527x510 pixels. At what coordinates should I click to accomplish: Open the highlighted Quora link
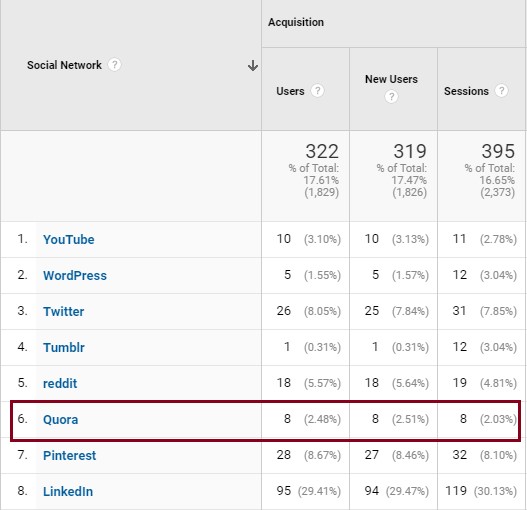60,420
